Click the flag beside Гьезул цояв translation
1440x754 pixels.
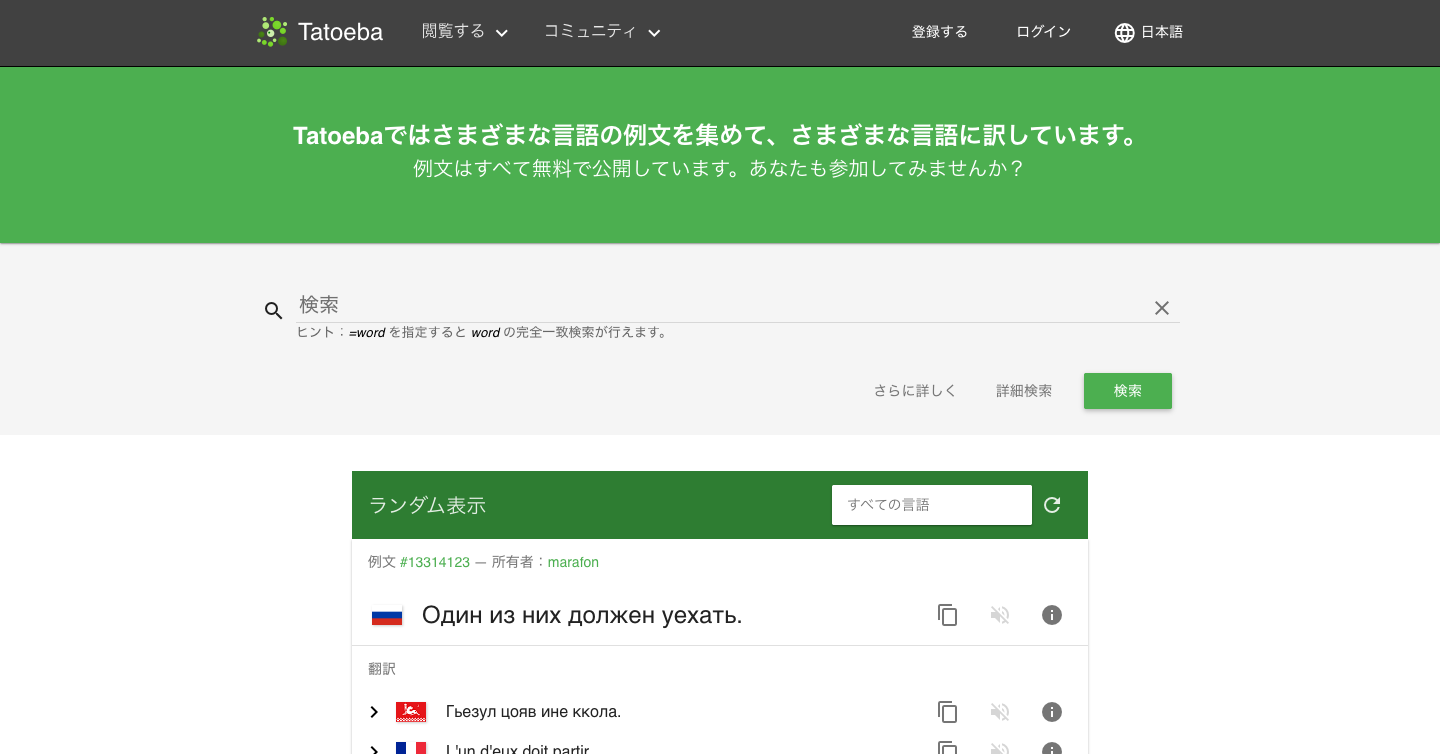[x=411, y=712]
